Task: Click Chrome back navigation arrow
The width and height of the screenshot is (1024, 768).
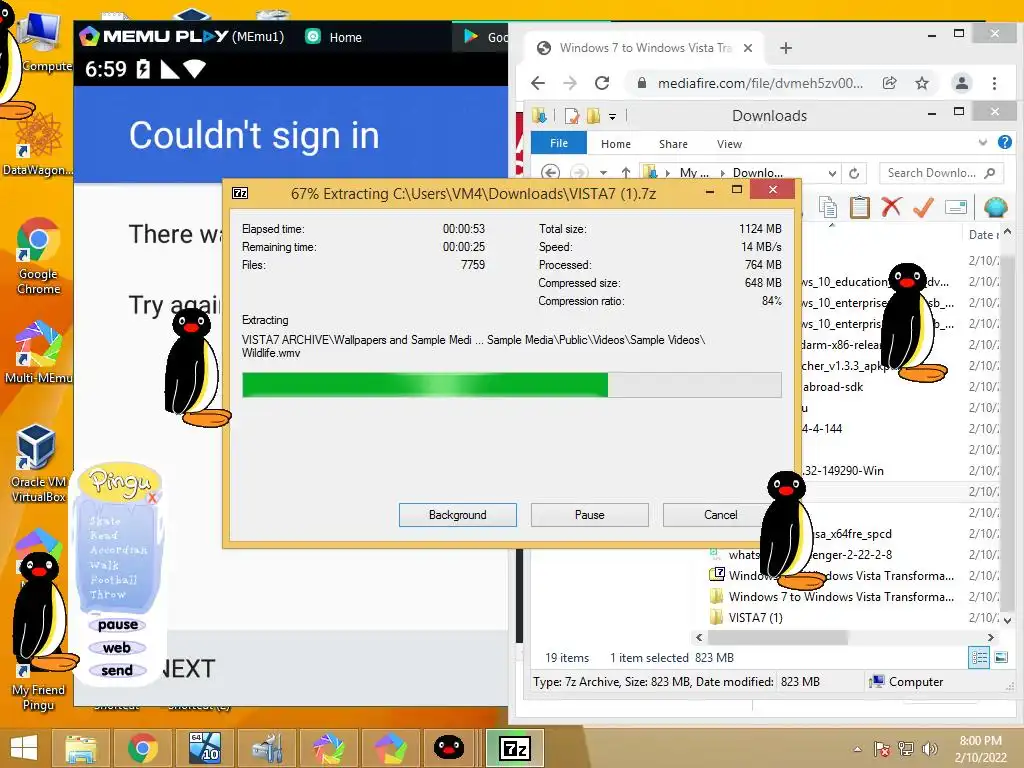Action: click(x=537, y=83)
